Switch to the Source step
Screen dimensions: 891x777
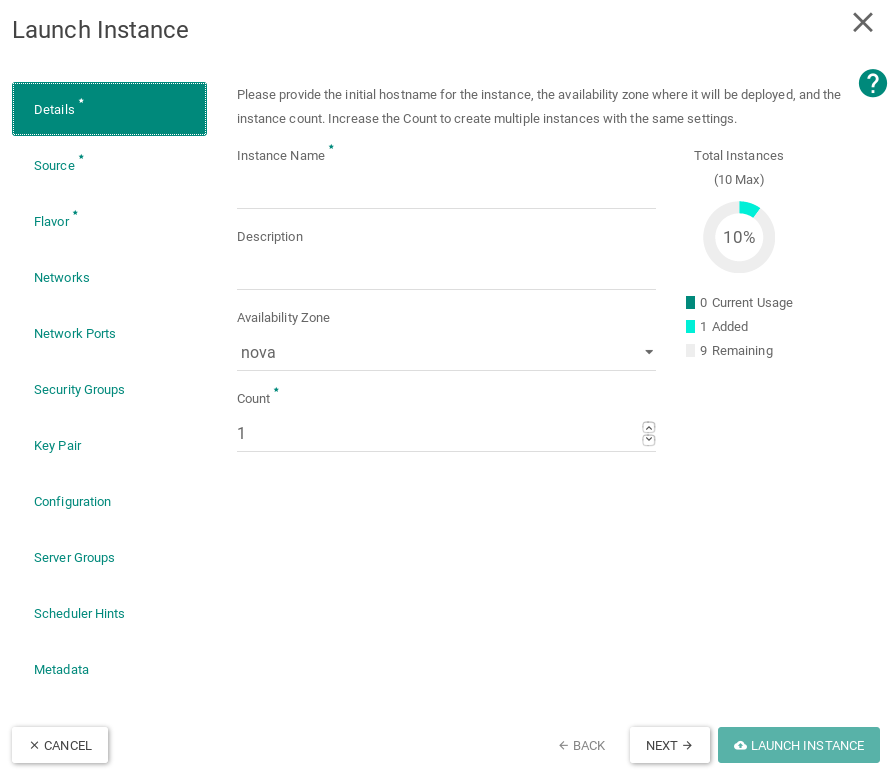pyautogui.click(x=54, y=165)
